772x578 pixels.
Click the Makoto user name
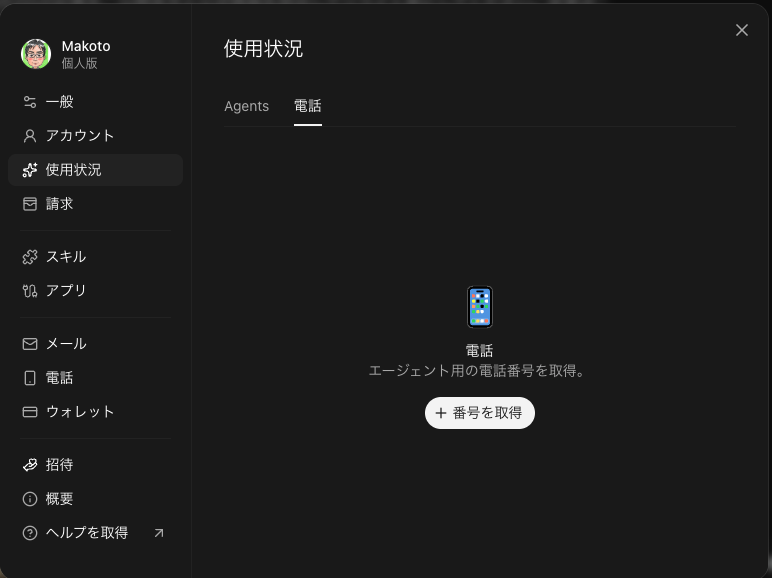coord(86,46)
